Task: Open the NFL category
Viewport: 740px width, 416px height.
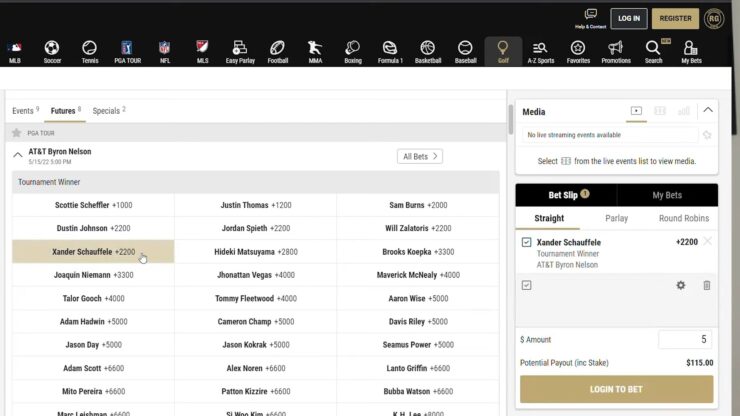Action: tap(165, 52)
